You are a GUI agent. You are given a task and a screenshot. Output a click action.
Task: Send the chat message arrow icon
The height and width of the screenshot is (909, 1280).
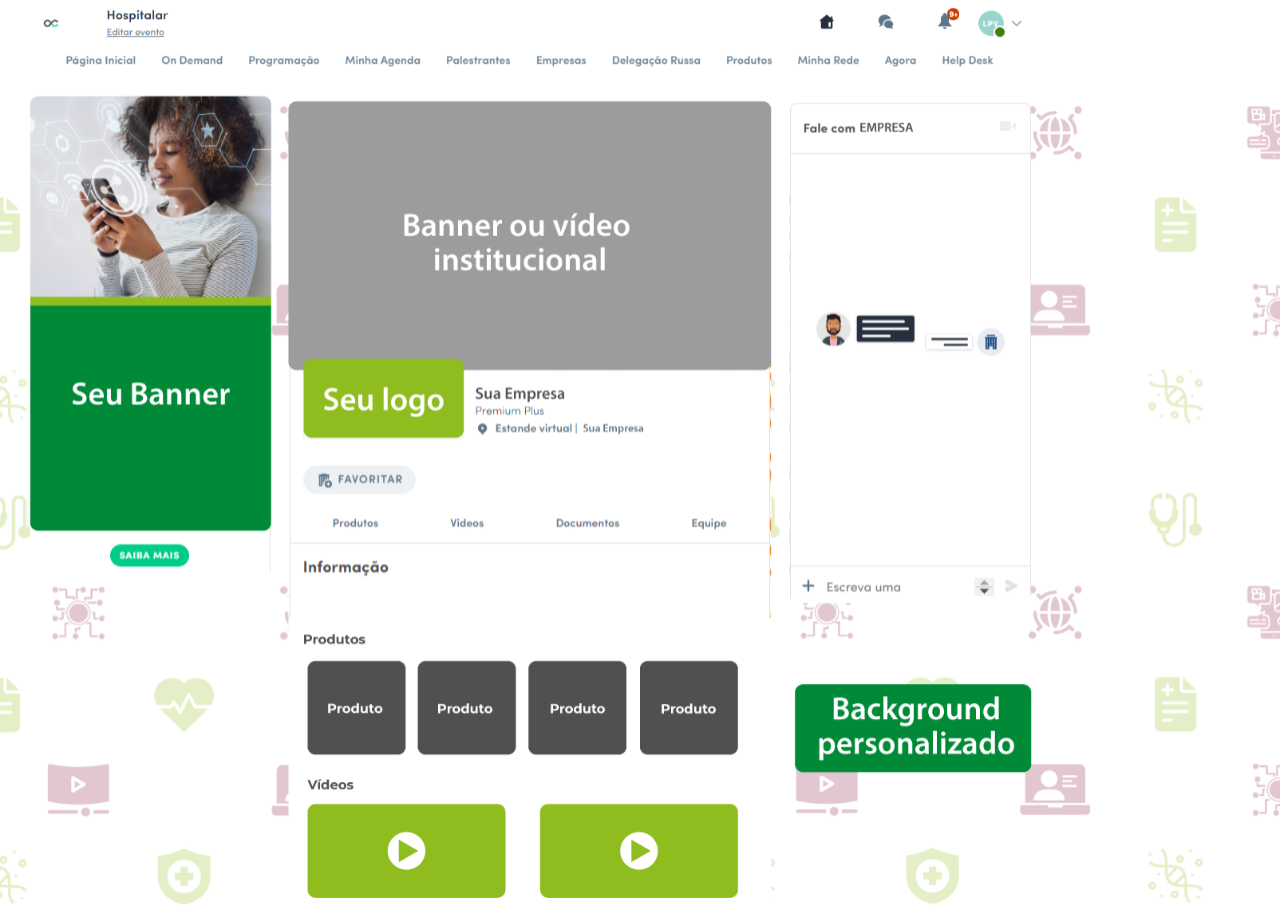click(1011, 586)
